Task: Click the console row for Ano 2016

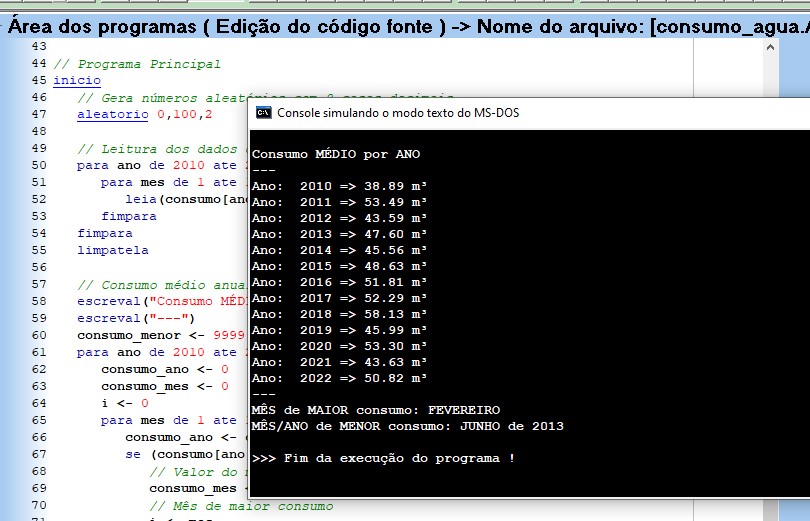Action: [339, 282]
